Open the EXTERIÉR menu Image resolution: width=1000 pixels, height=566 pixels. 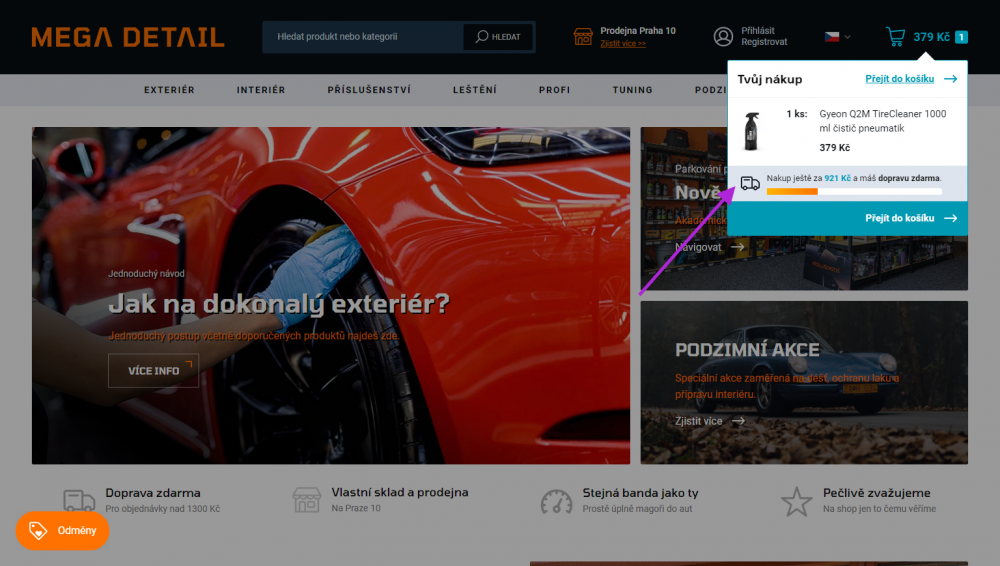pyautogui.click(x=169, y=90)
